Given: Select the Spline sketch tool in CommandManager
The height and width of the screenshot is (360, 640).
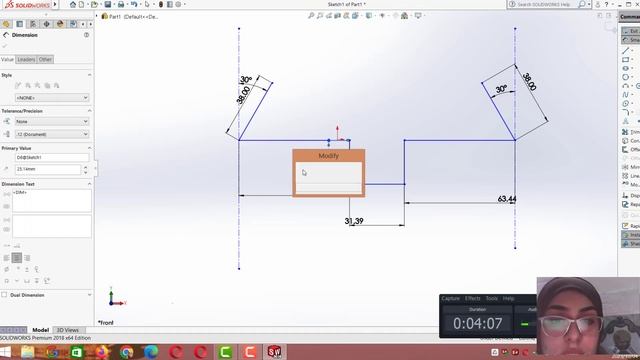Looking at the screenshot, I should click(626, 95).
